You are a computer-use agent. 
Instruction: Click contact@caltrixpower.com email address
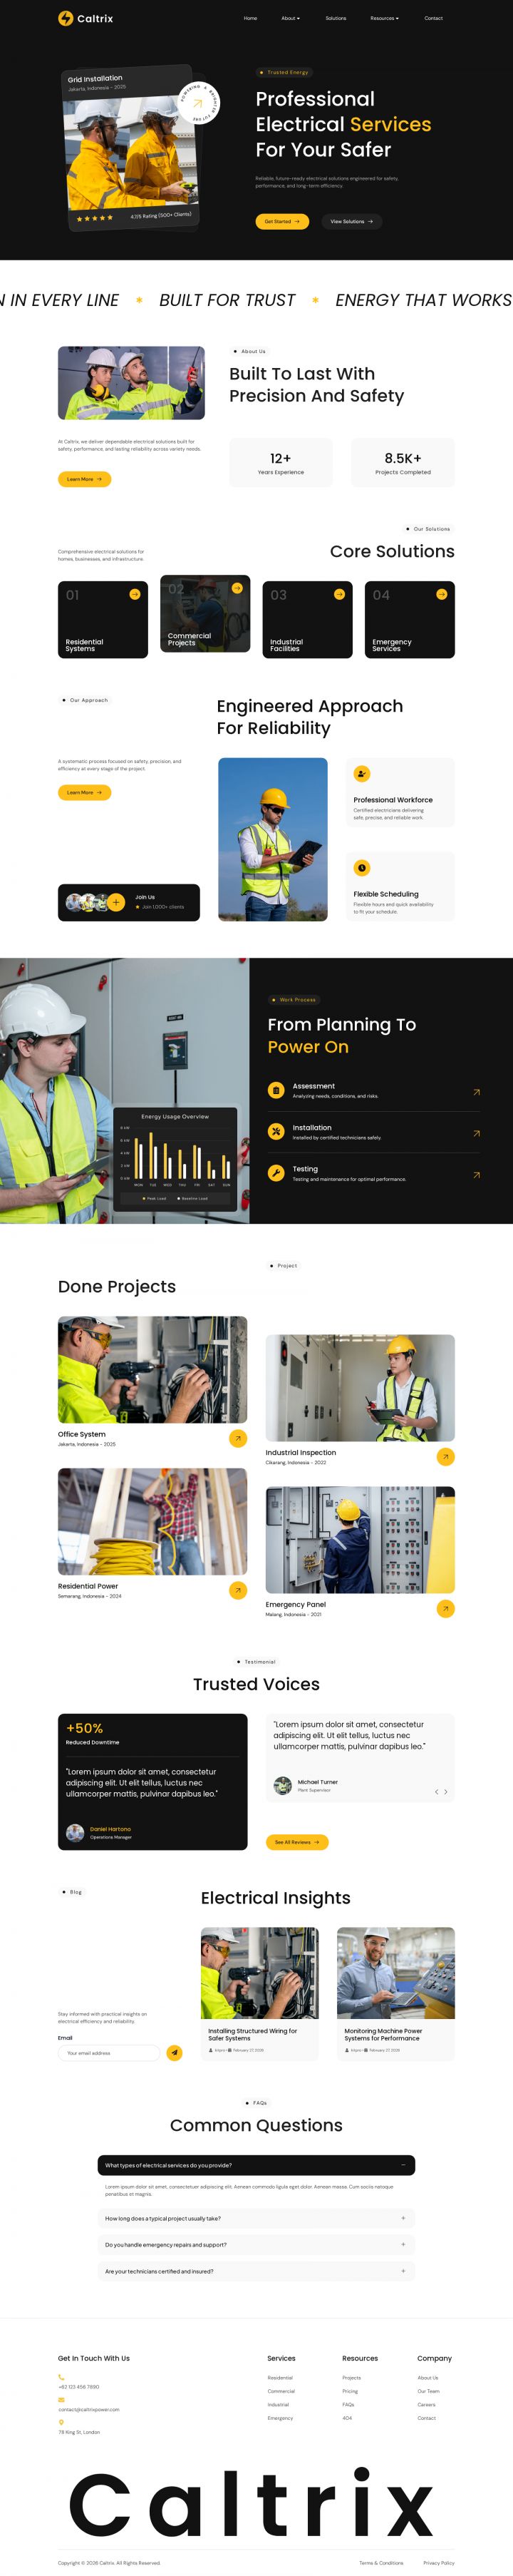click(88, 2410)
